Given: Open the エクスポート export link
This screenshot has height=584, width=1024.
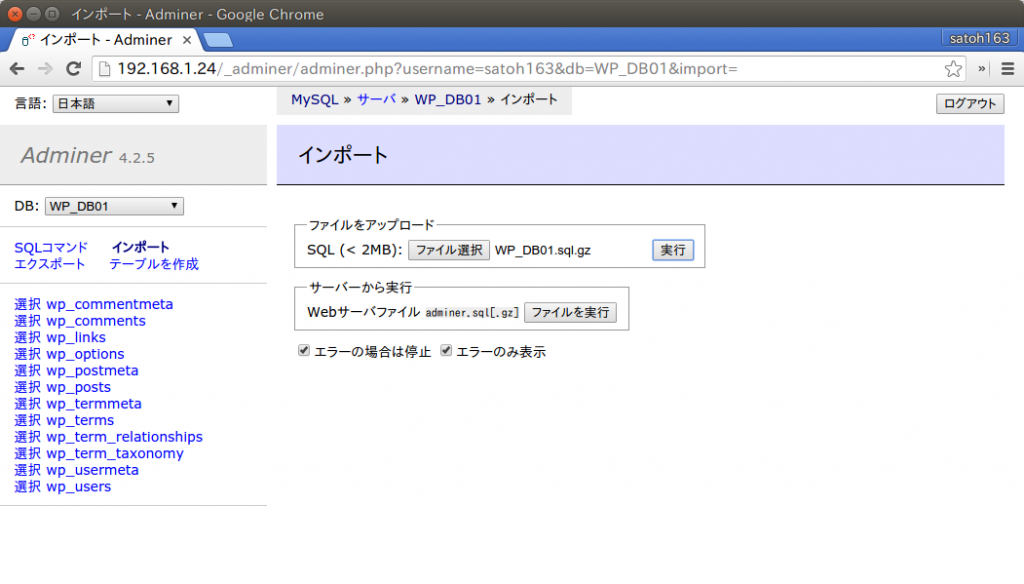Looking at the screenshot, I should pos(50,264).
